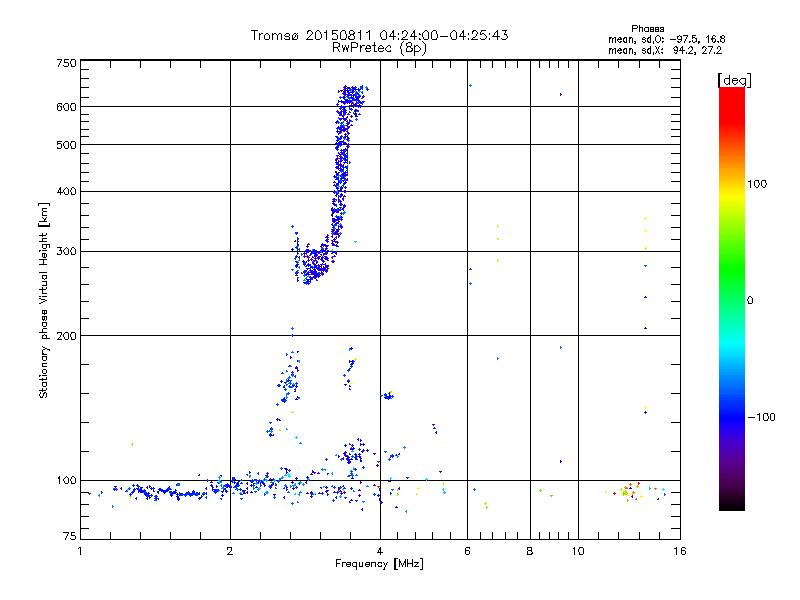Click y-axis tick label "400"
This screenshot has width=800, height=600.
pyautogui.click(x=66, y=191)
